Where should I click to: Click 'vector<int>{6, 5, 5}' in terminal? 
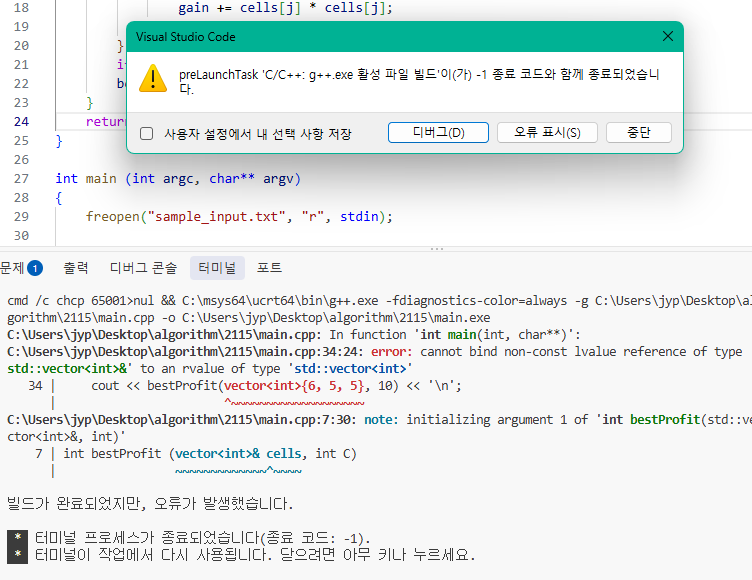coord(294,386)
